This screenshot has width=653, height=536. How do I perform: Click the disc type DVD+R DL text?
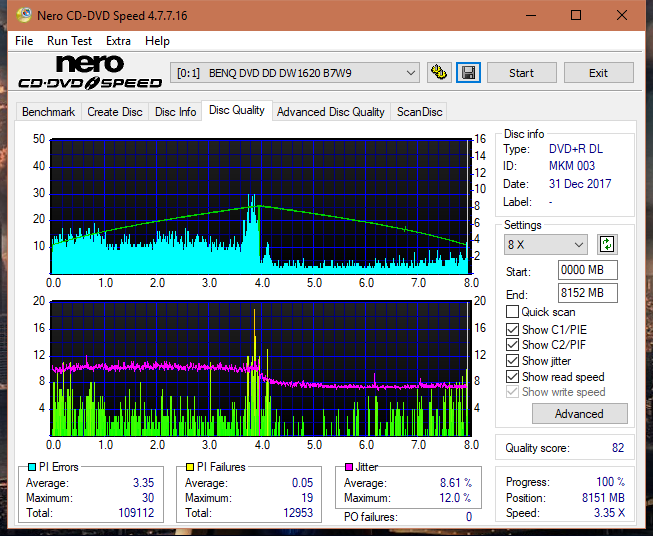tap(576, 149)
